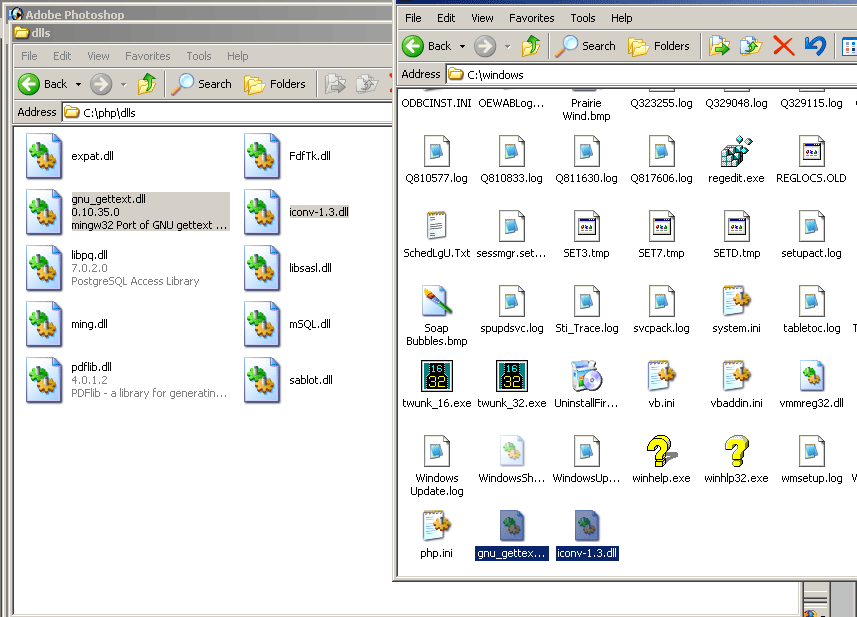Viewport: 857px width, 617px height.
Task: Select sablot.dll file icon
Action: [x=262, y=380]
